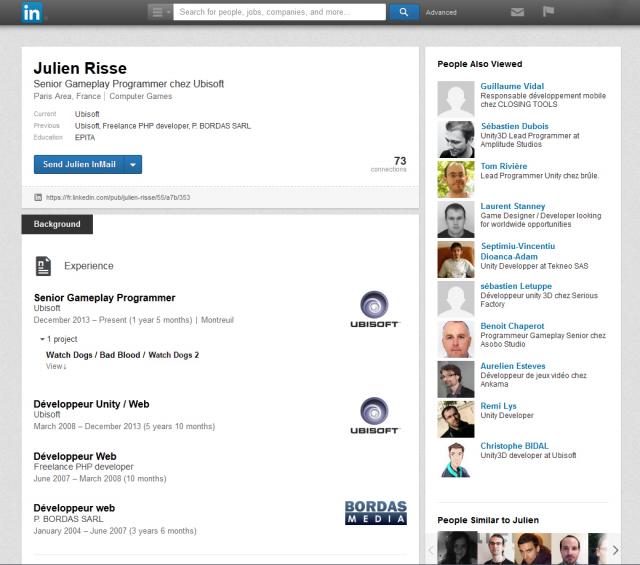640x565 pixels.
Task: Click Septimiu-Vincentiu Dioanca-Adam profile photo
Action: pyautogui.click(x=456, y=259)
